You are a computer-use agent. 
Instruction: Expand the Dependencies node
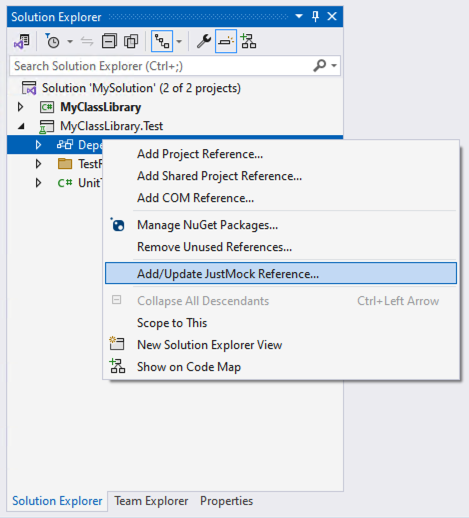tap(38, 145)
